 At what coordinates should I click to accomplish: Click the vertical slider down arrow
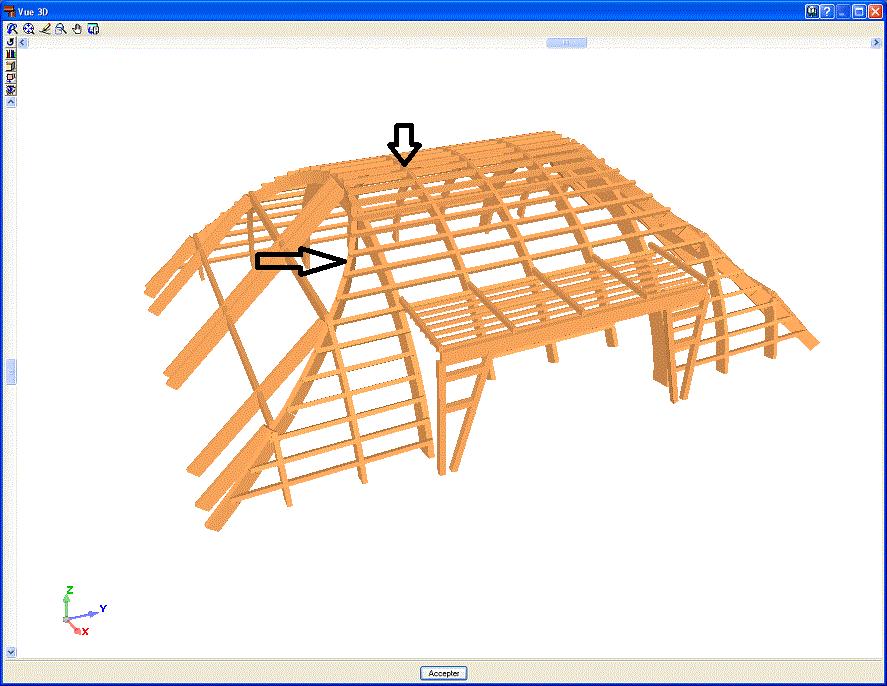(11, 652)
